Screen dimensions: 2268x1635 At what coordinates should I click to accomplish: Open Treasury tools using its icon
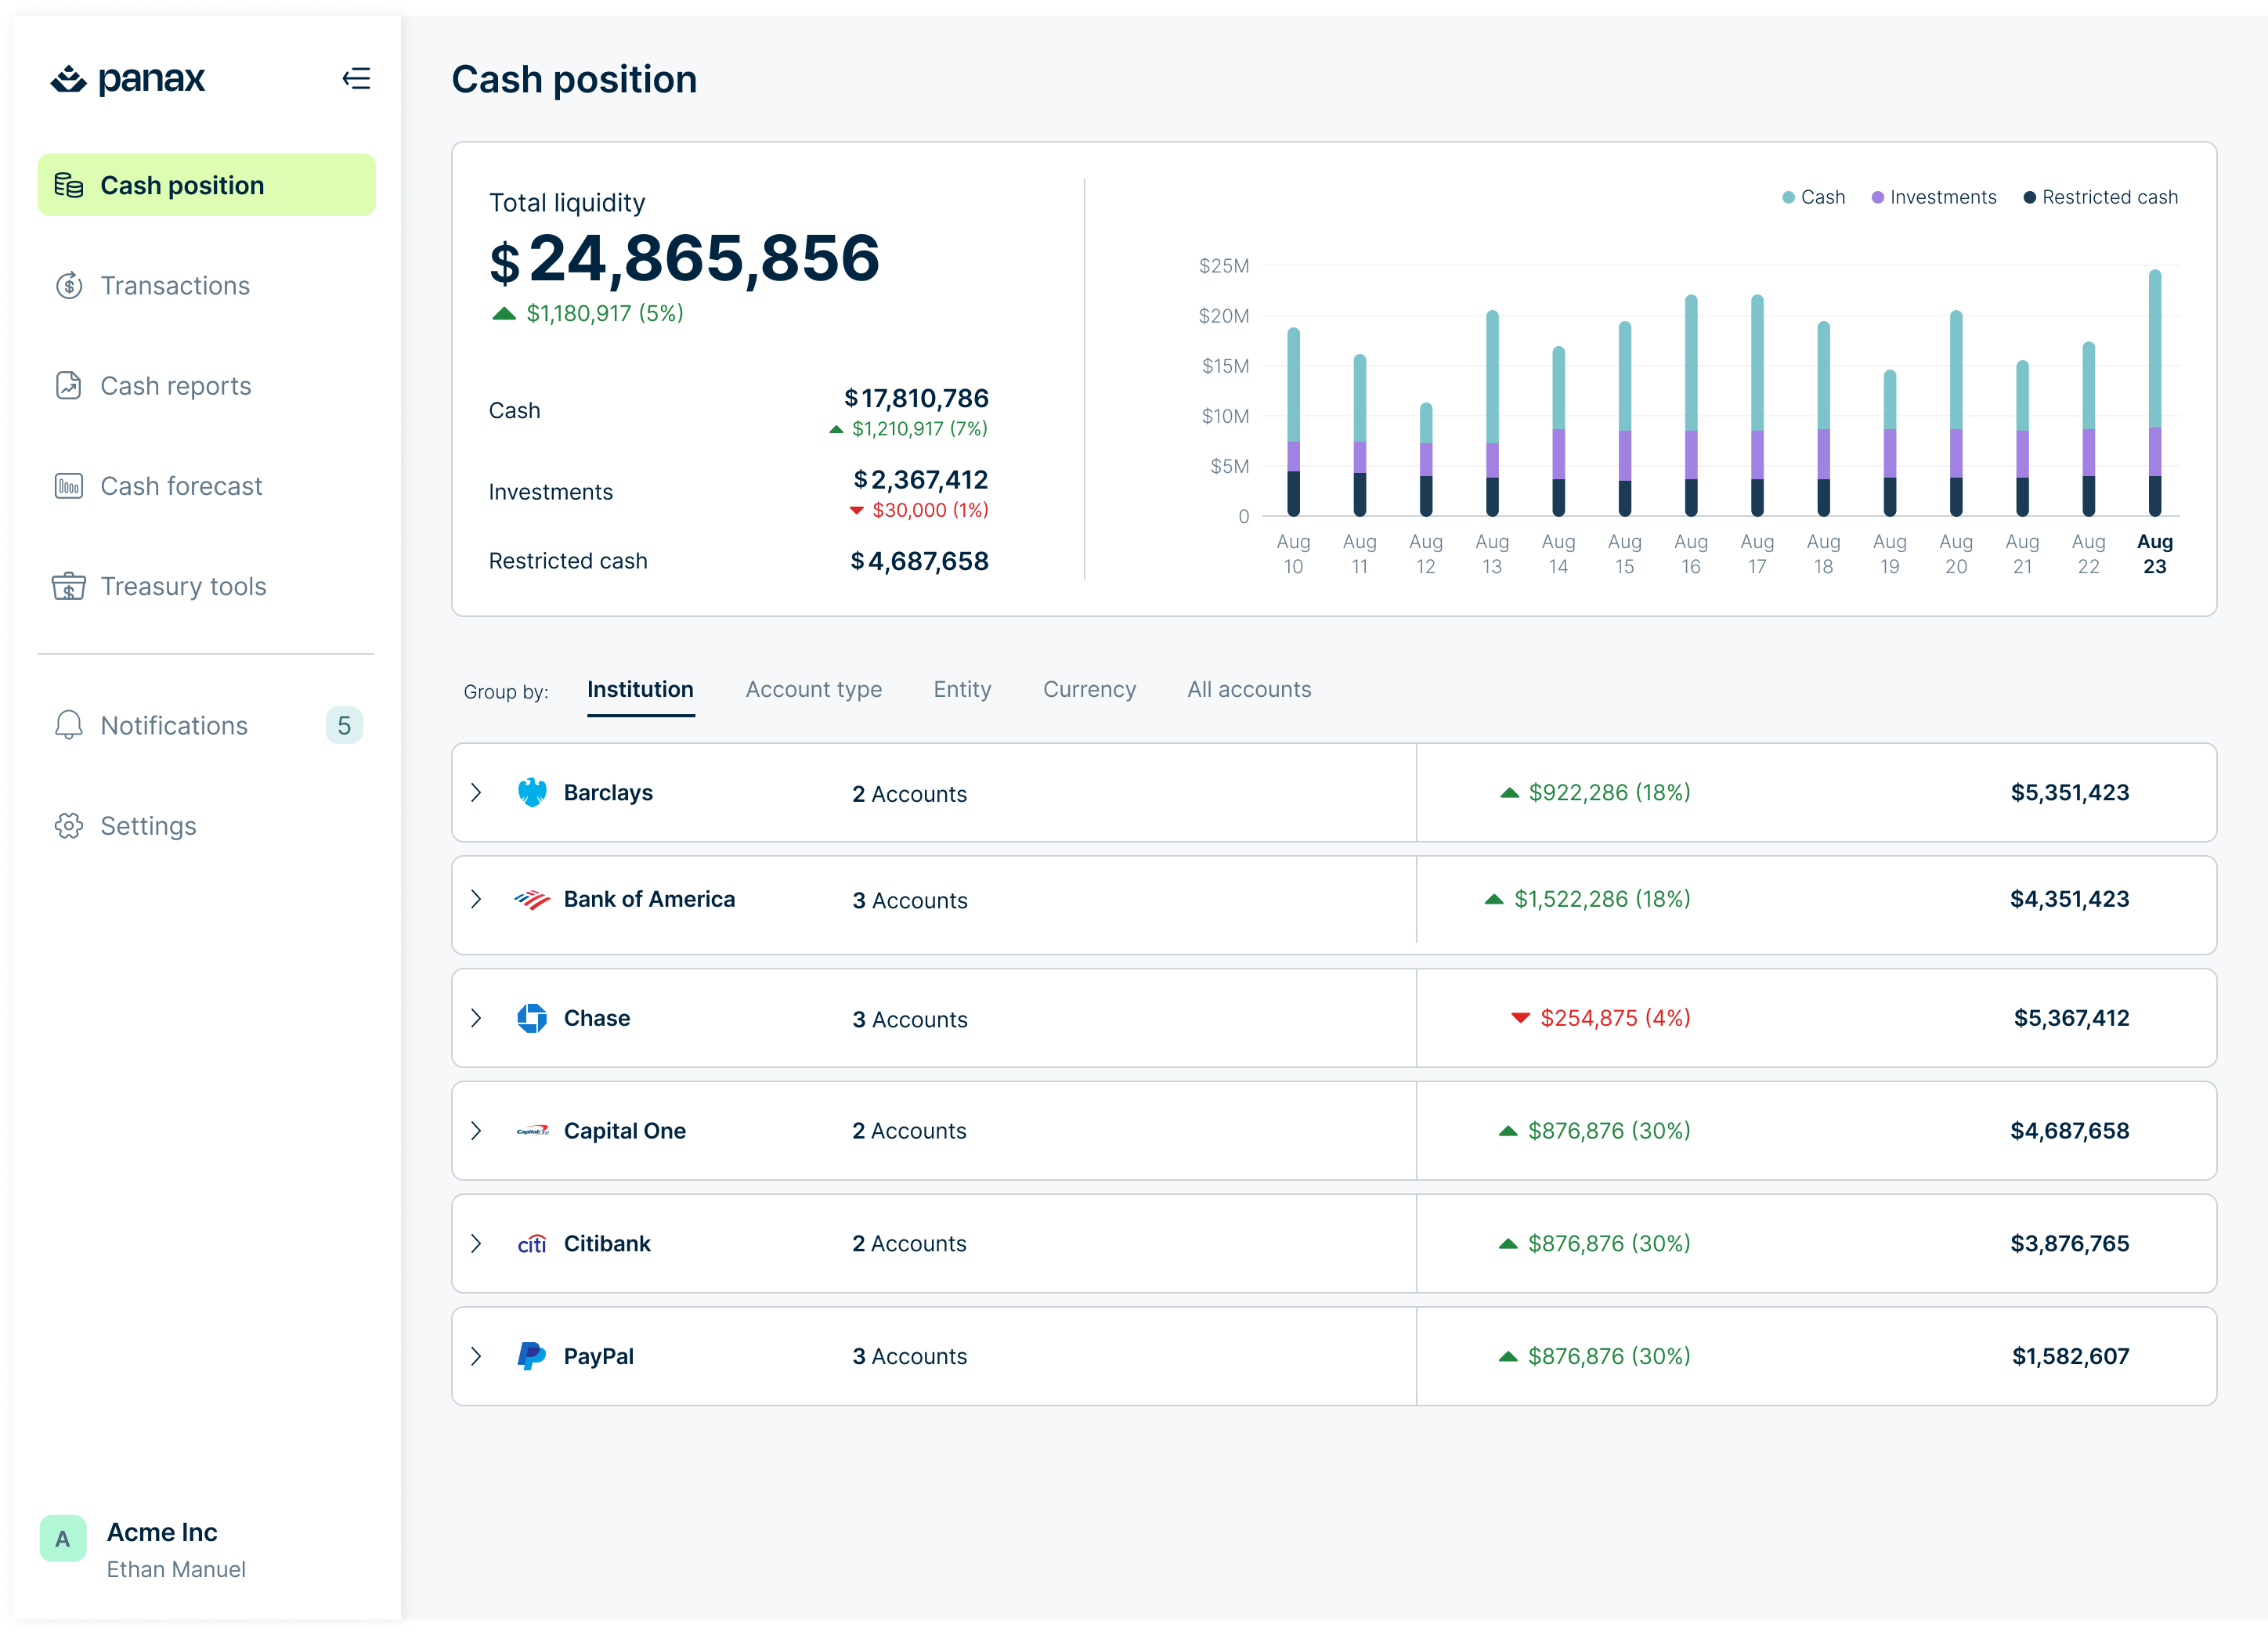pos(69,587)
